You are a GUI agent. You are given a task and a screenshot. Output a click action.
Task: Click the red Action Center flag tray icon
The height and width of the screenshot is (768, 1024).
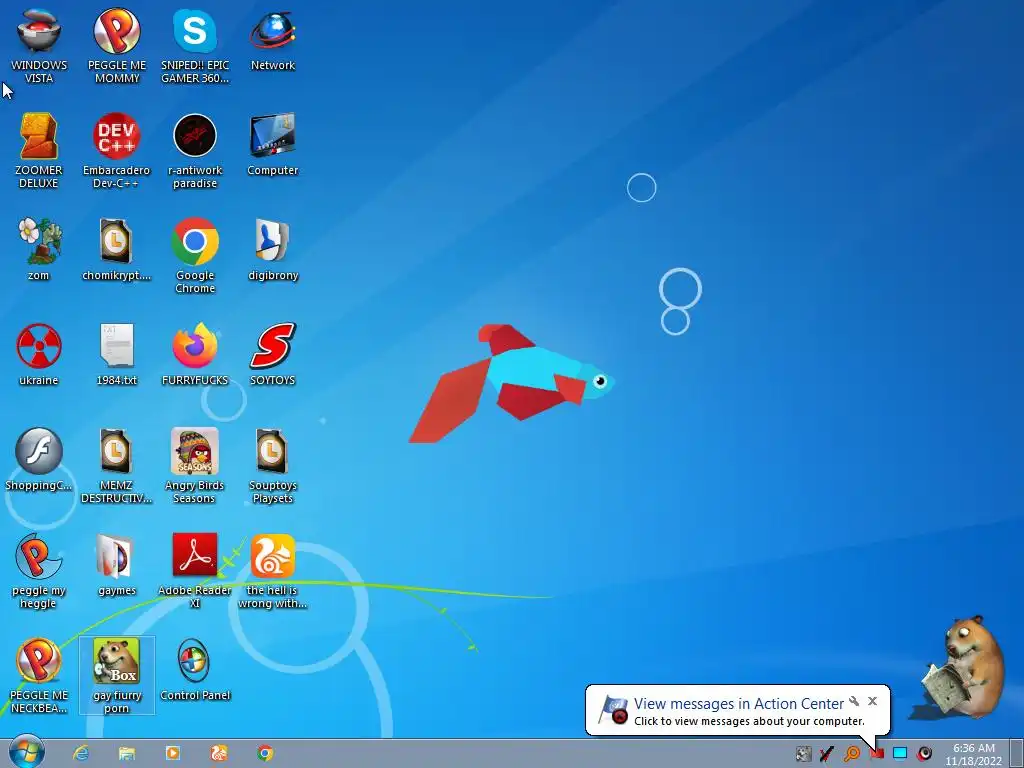876,754
